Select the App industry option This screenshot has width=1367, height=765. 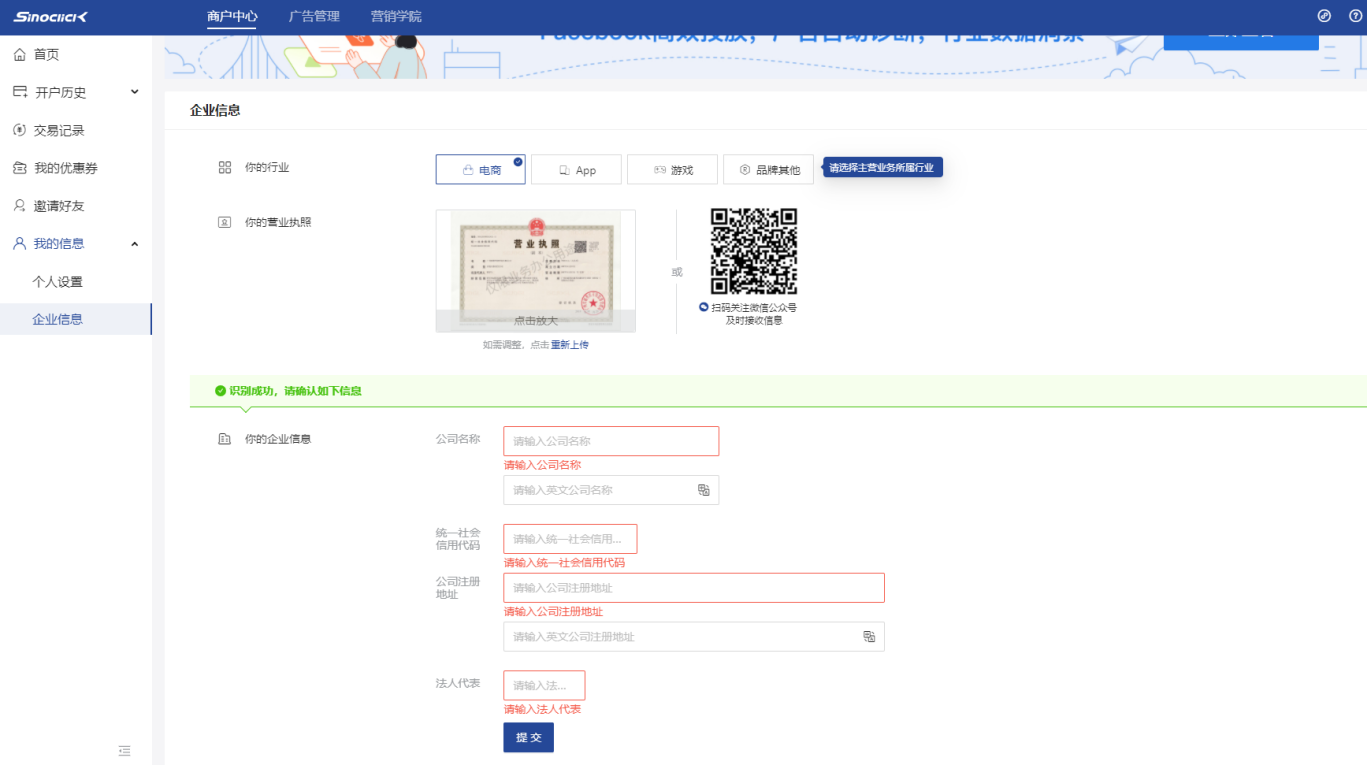coord(576,170)
